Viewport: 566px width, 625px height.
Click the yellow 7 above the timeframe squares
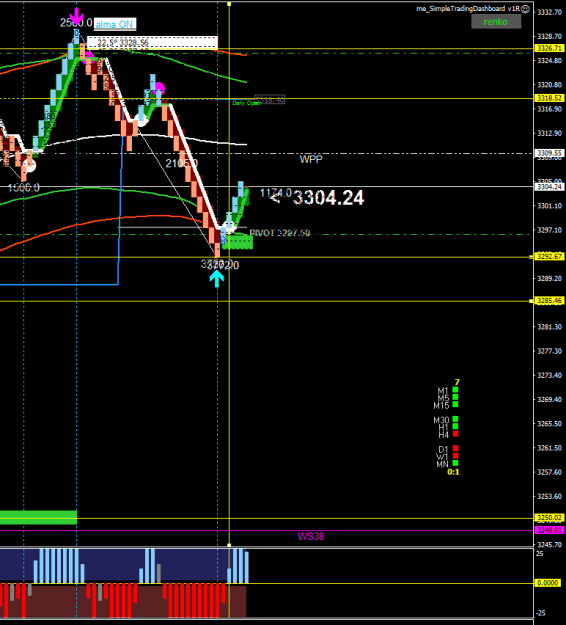pos(457,382)
